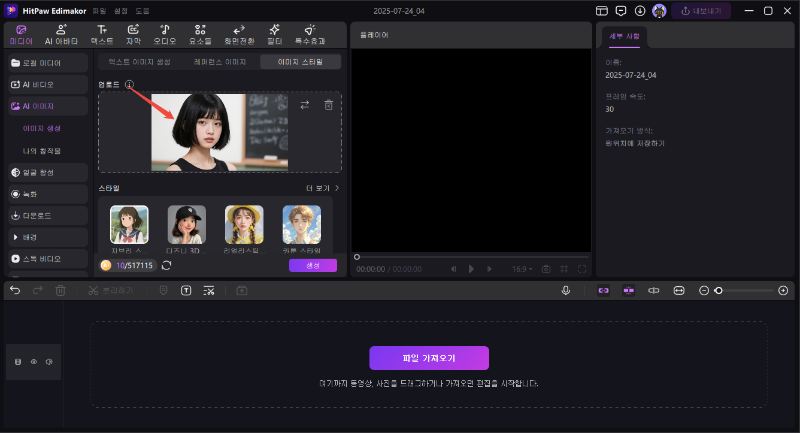Redo the timeline action
Viewport: 800px width, 433px height.
[x=38, y=290]
